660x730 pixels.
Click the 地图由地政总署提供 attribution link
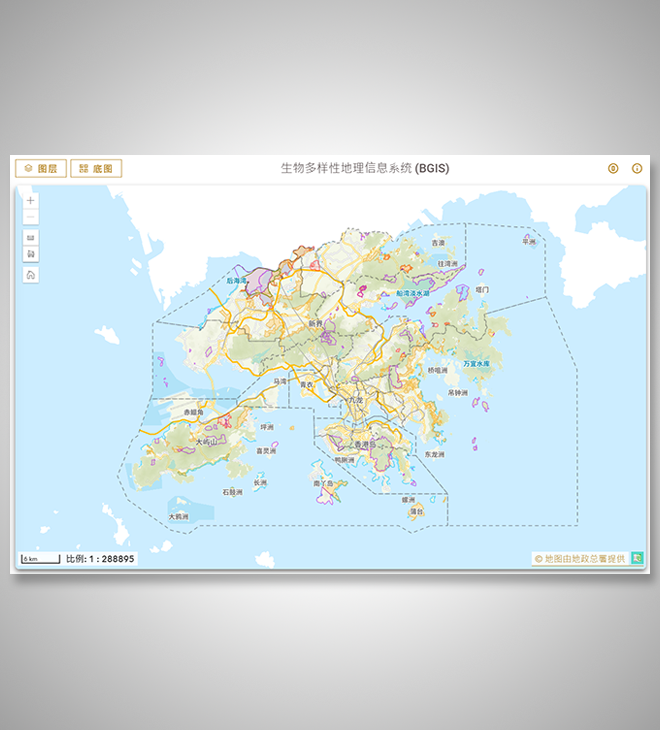579,558
